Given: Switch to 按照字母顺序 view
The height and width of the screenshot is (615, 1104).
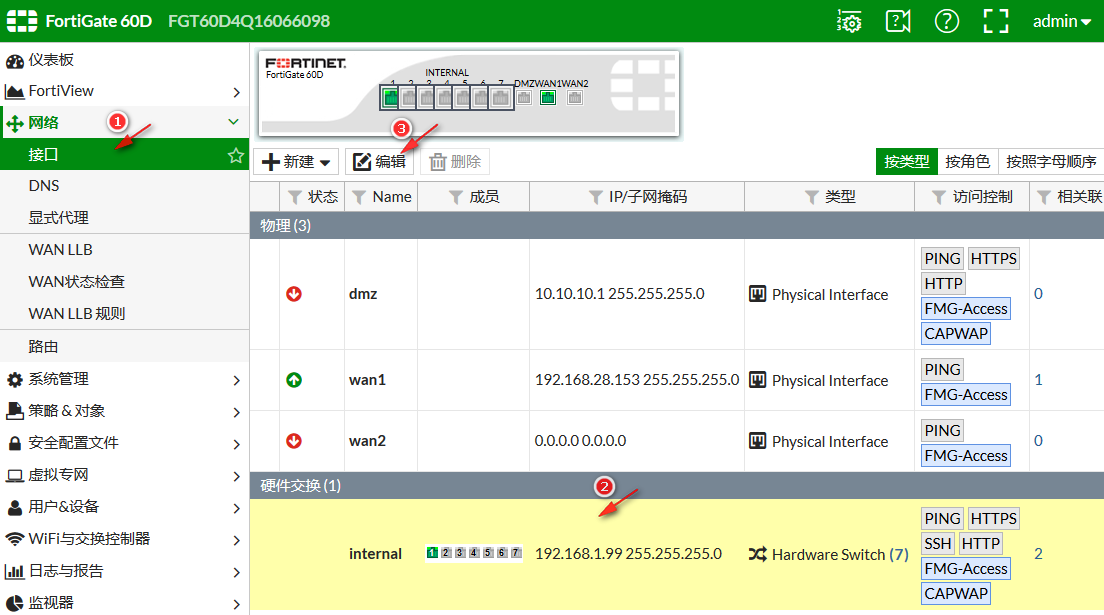Looking at the screenshot, I should point(1051,161).
